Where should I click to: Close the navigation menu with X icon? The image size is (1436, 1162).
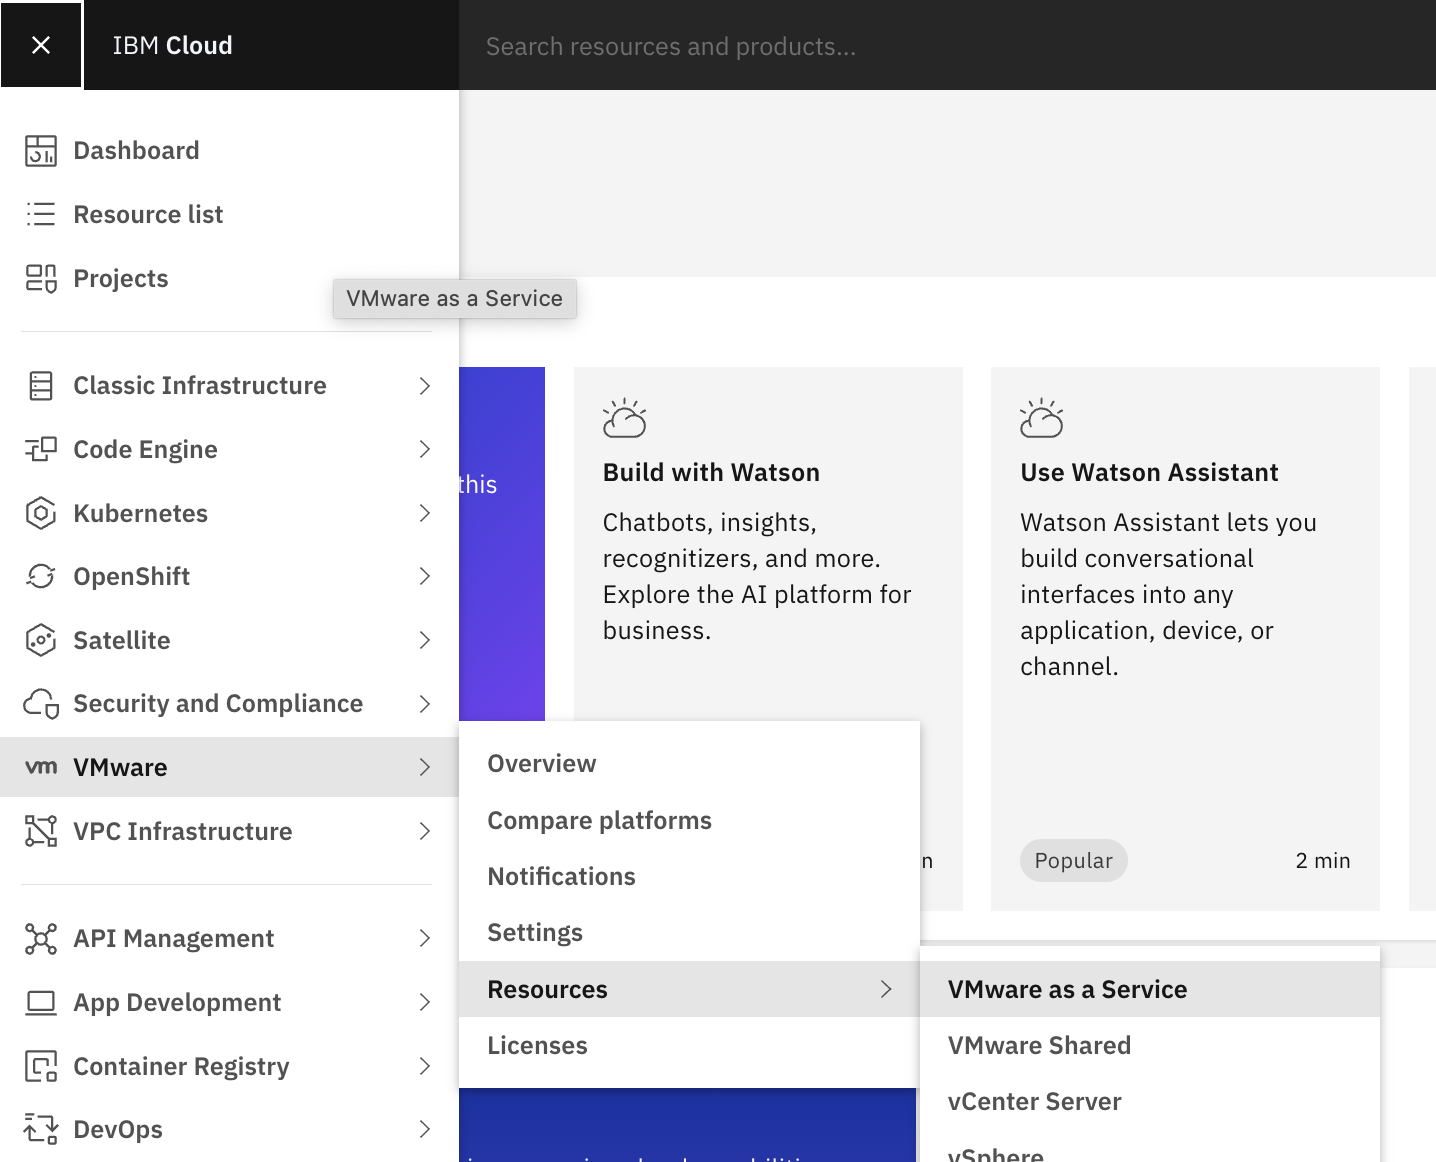point(41,45)
